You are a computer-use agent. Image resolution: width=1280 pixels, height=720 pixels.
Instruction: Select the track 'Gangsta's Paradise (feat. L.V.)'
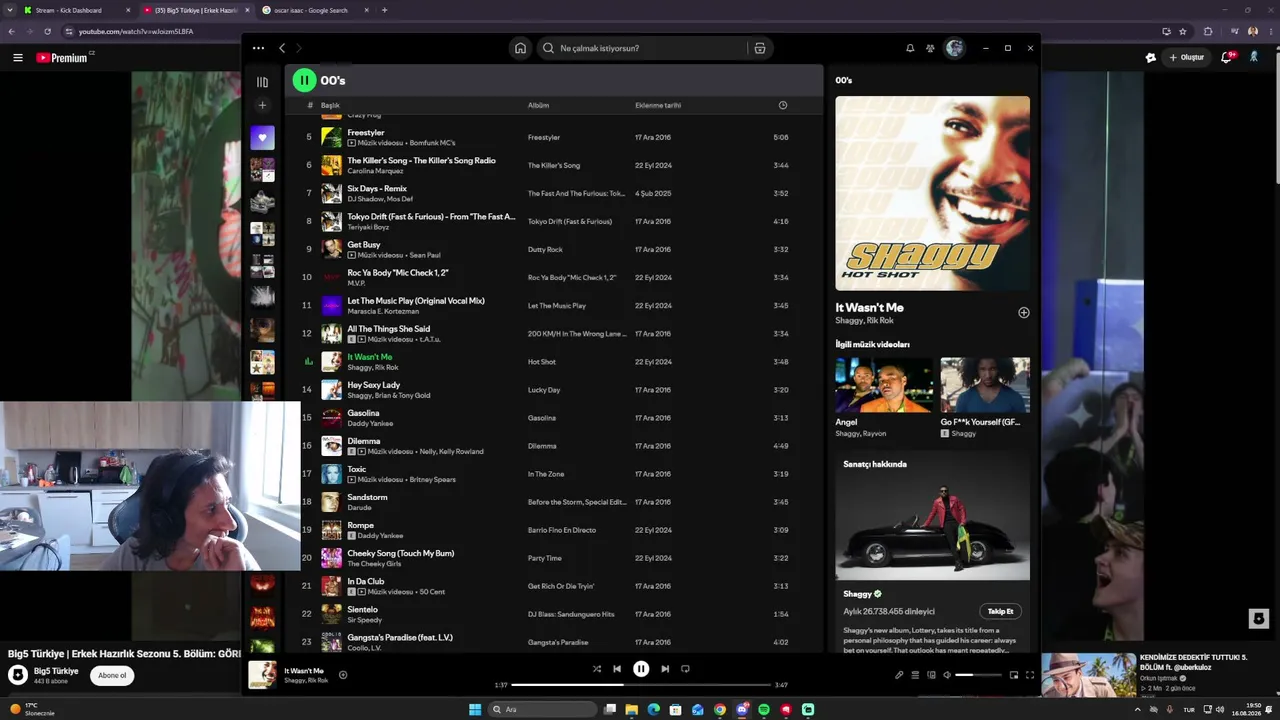(400, 637)
